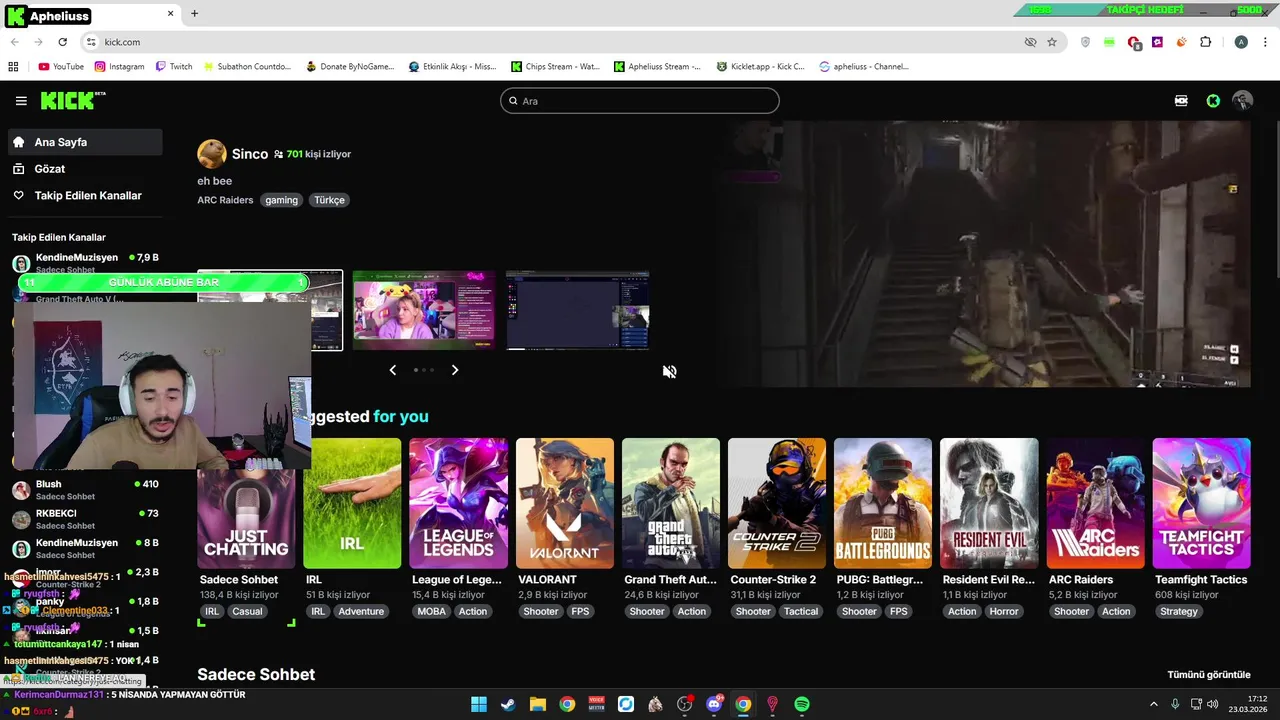Open the Twitch bookmark
The image size is (1280, 720).
tap(174, 67)
